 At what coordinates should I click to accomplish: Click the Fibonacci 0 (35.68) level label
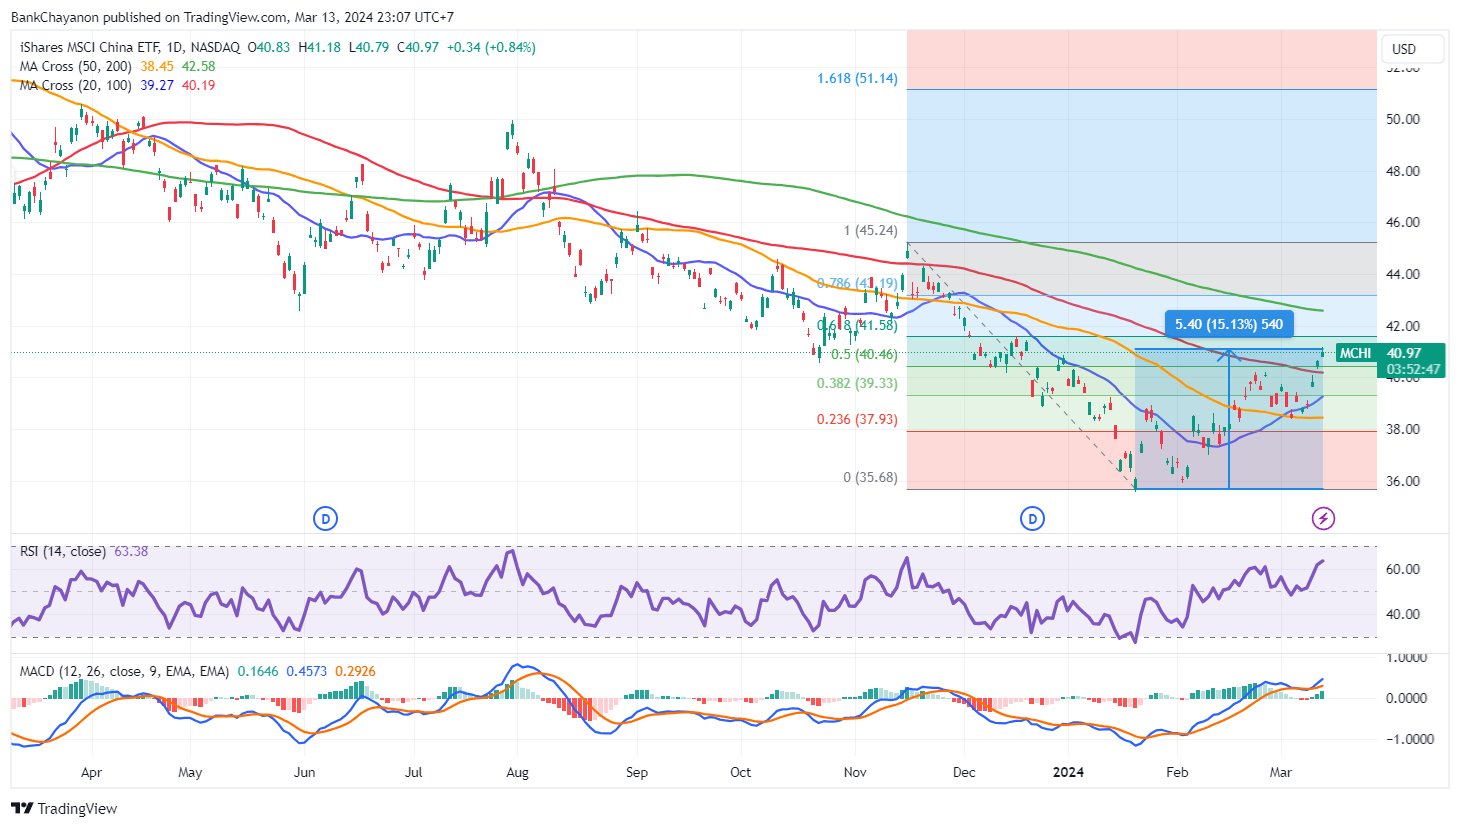point(870,477)
